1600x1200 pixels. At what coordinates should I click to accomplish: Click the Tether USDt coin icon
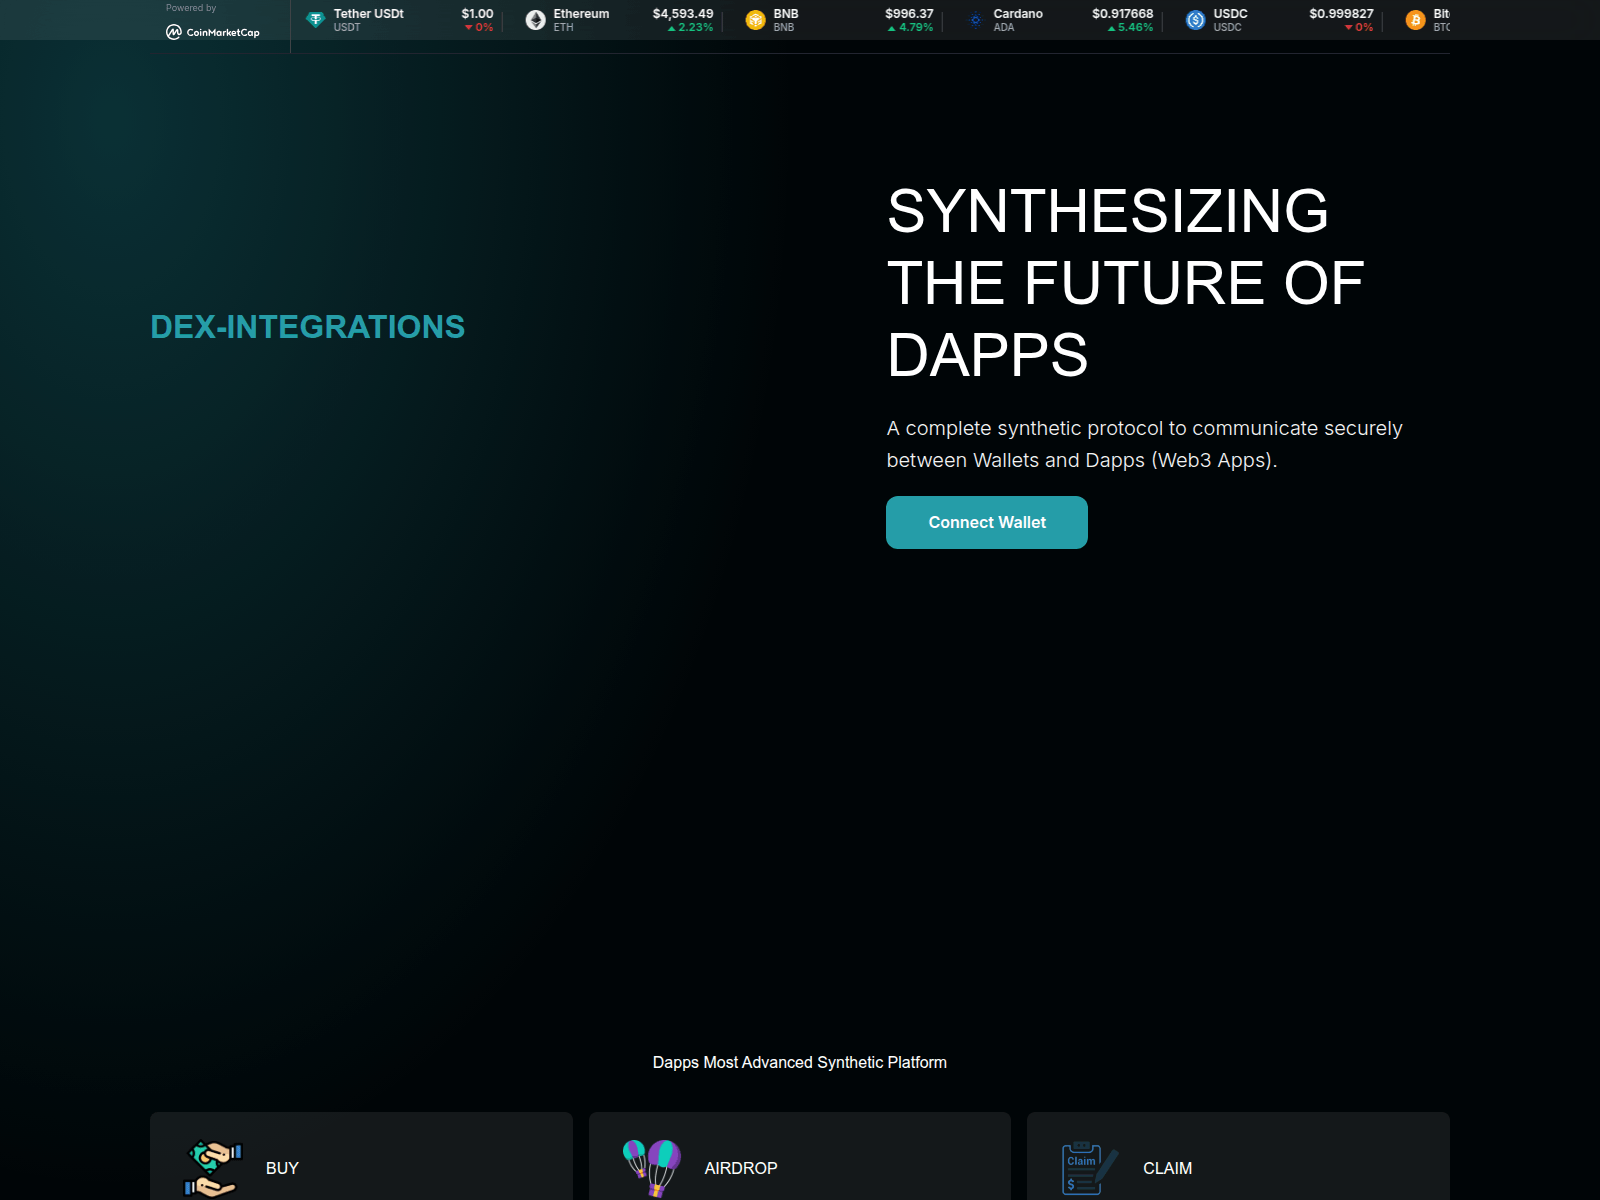(316, 20)
